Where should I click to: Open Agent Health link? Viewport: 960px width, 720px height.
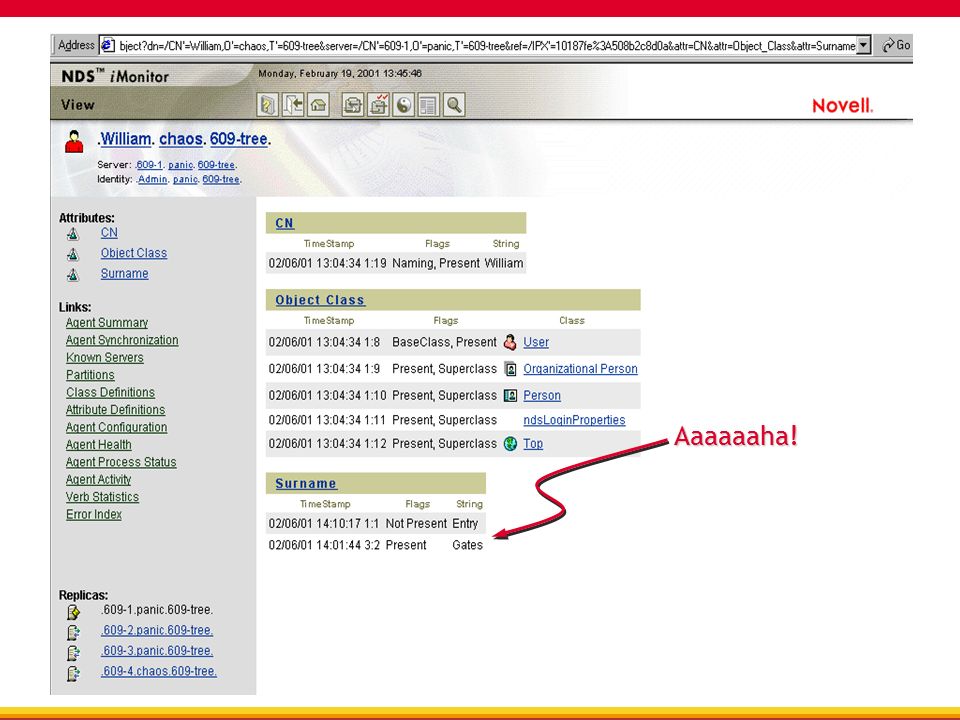point(99,444)
